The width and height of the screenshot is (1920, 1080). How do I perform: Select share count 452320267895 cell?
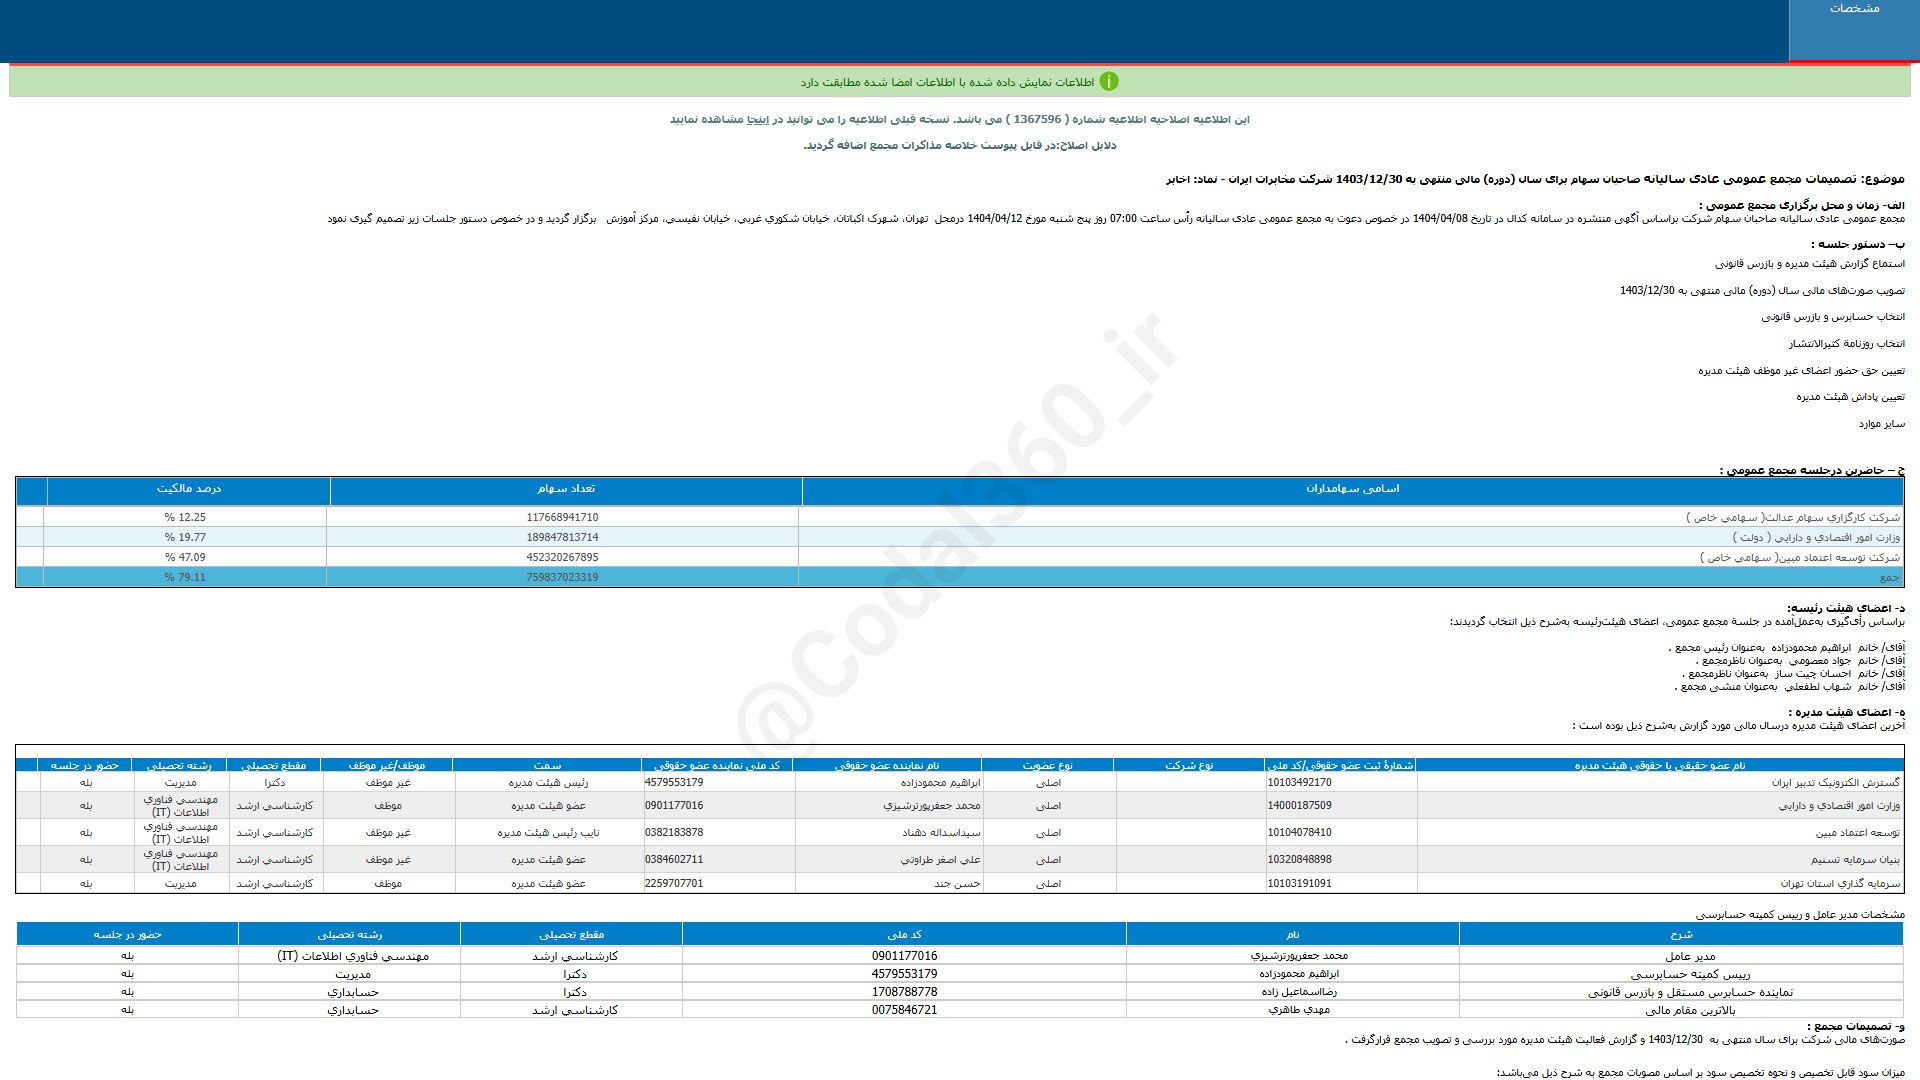coord(562,558)
